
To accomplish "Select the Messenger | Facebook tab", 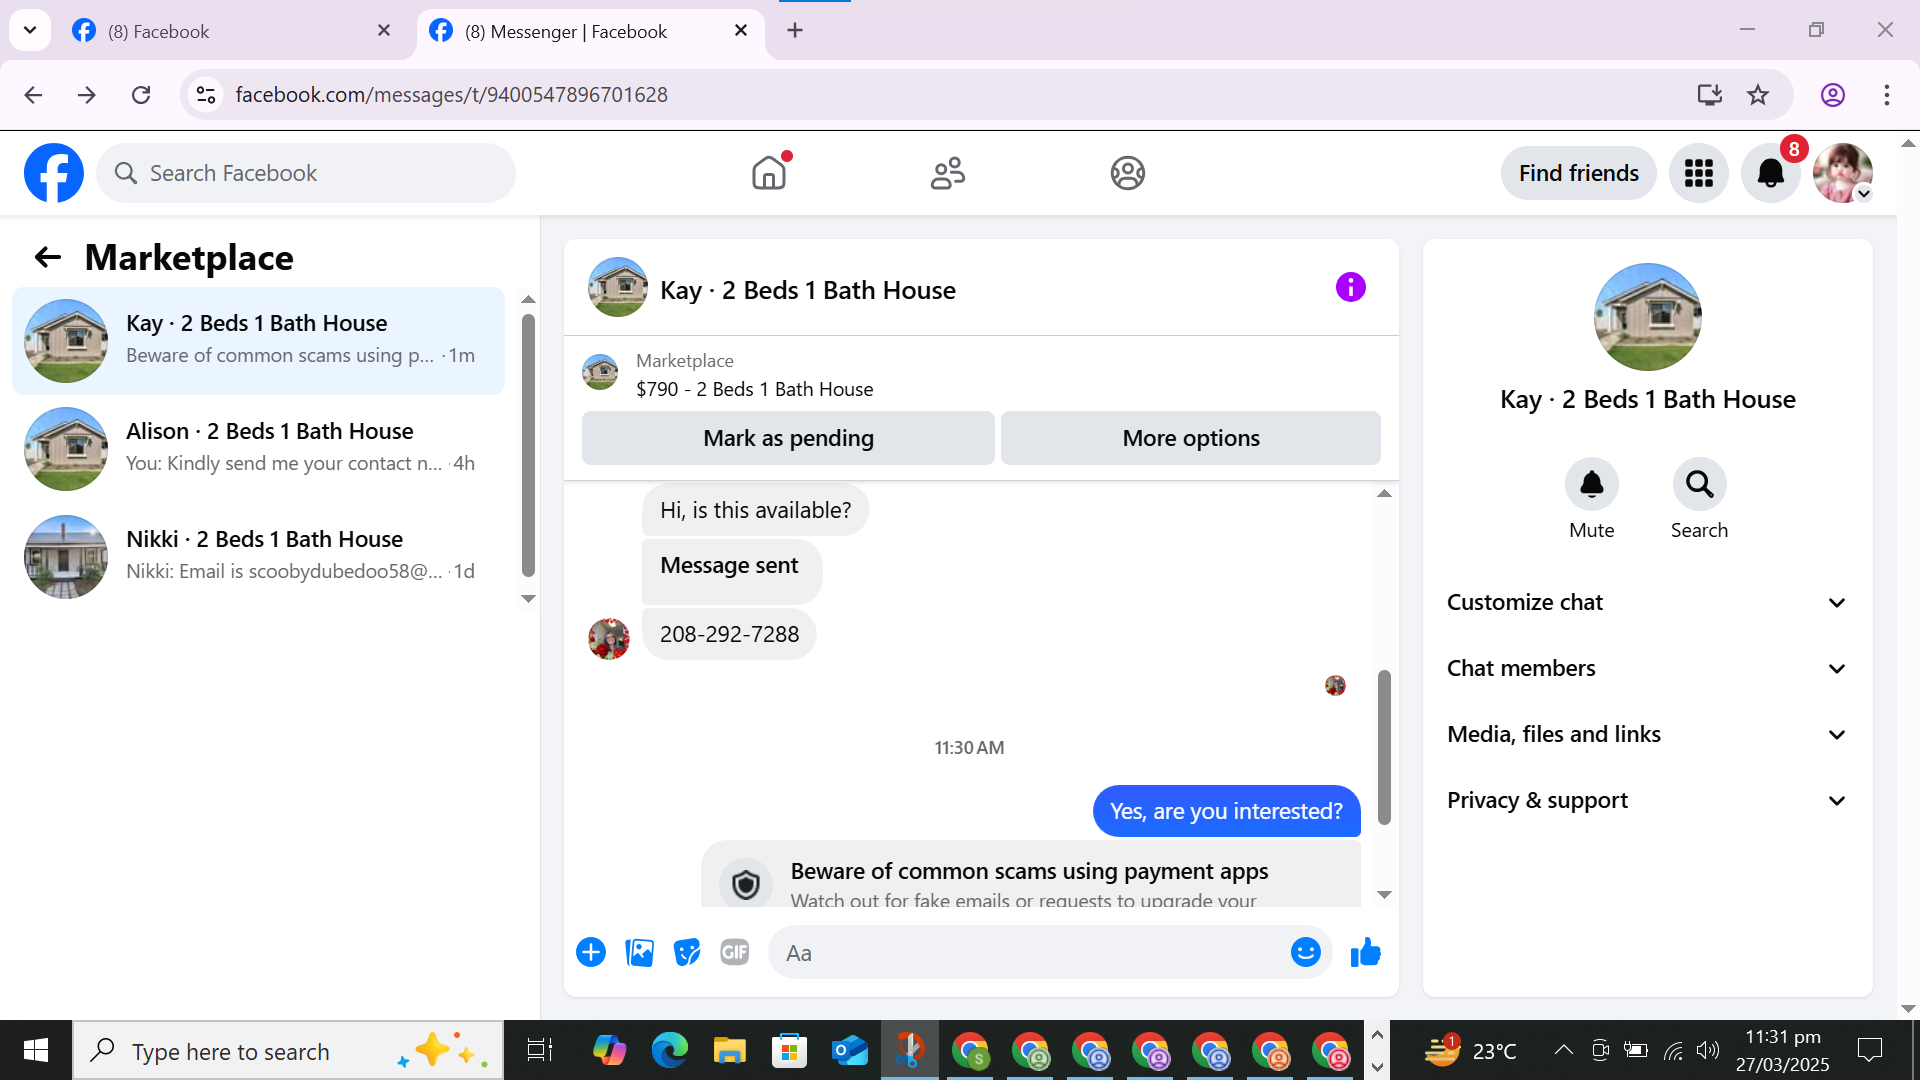I will point(590,31).
